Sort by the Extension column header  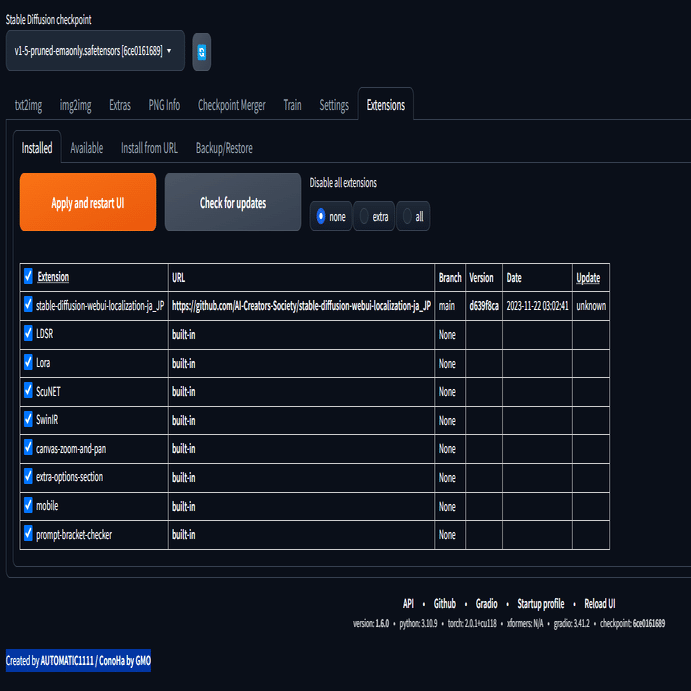pos(53,277)
